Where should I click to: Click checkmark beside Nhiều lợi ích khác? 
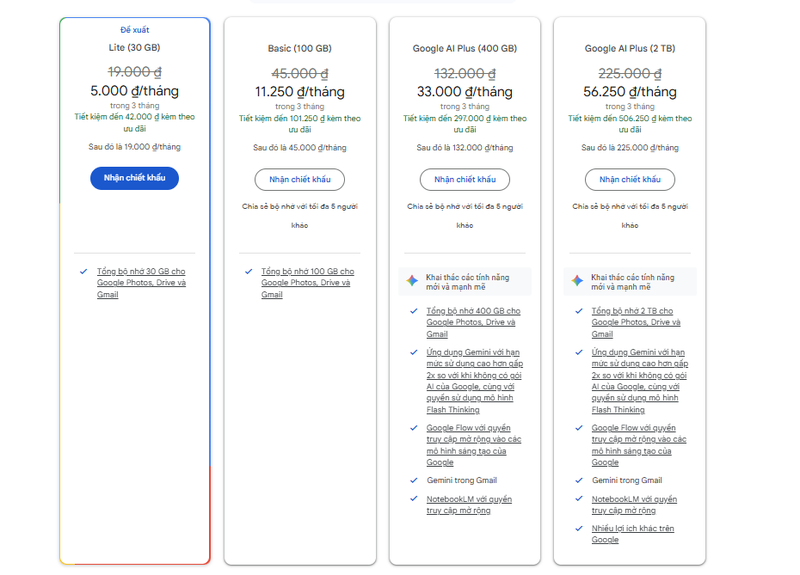click(579, 529)
